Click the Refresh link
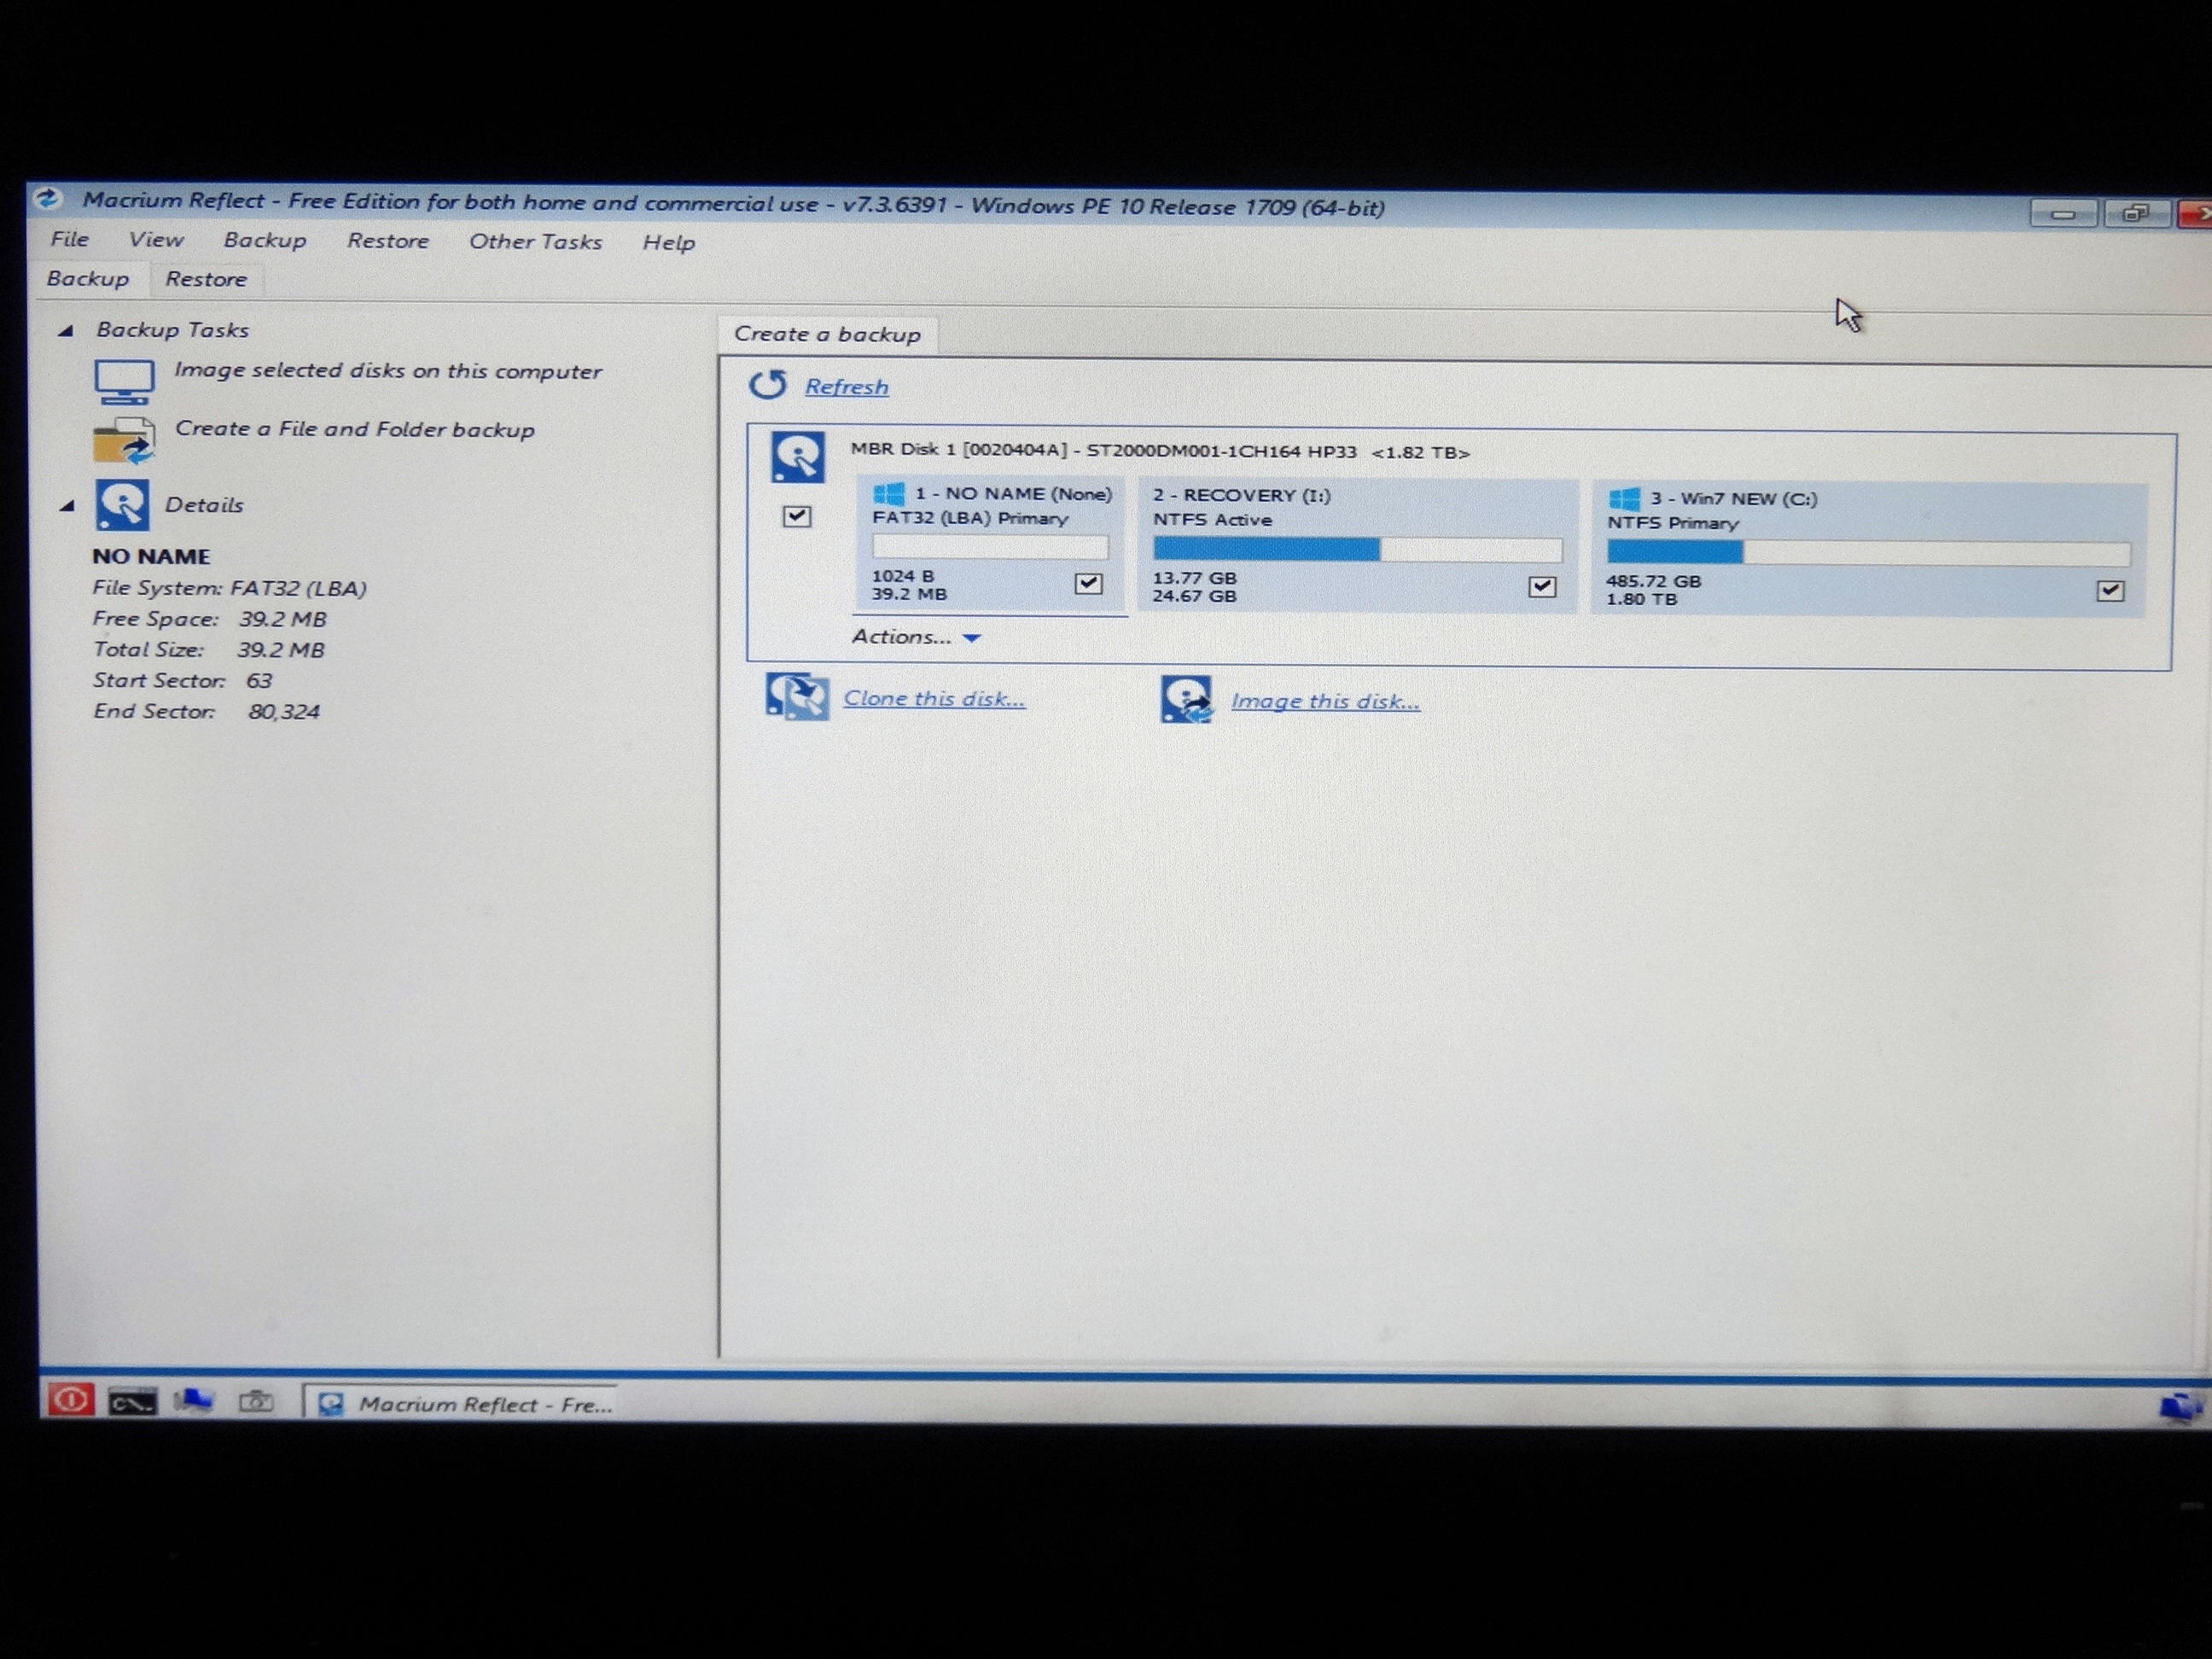 847,387
